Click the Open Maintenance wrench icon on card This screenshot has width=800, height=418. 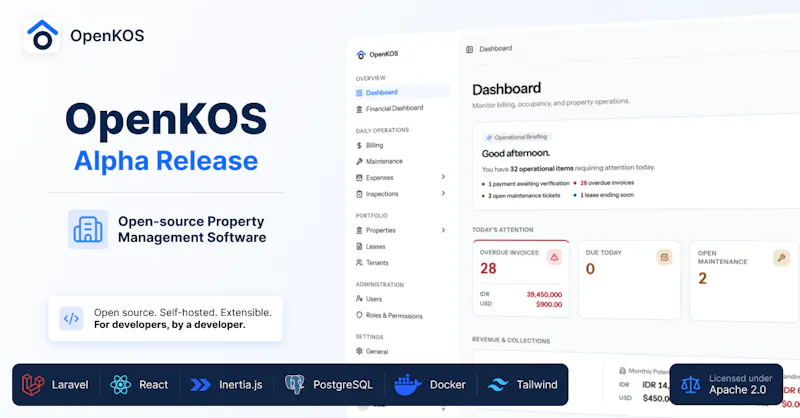(x=781, y=258)
